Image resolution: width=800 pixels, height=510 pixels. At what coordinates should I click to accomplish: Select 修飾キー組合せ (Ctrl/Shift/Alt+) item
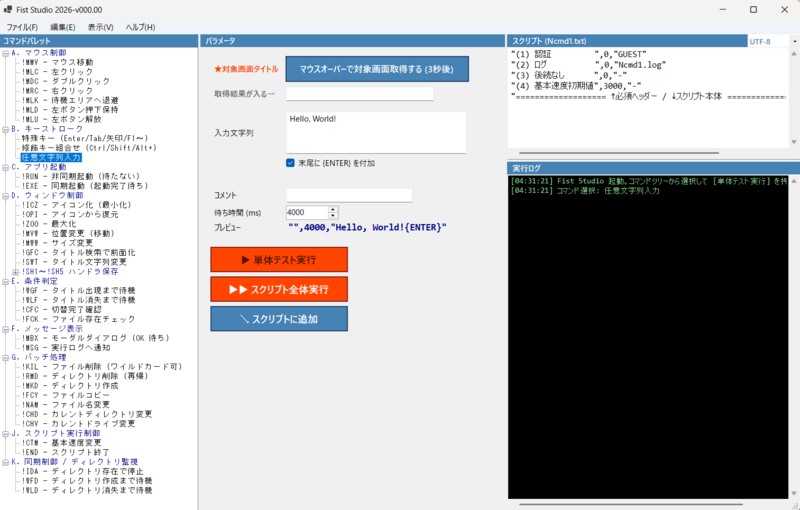click(89, 148)
